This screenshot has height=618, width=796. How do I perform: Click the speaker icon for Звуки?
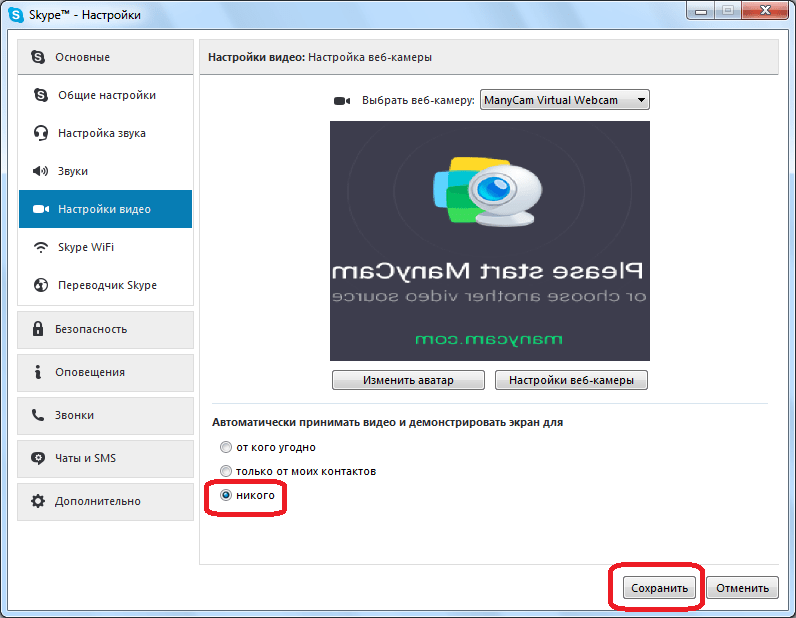click(40, 171)
